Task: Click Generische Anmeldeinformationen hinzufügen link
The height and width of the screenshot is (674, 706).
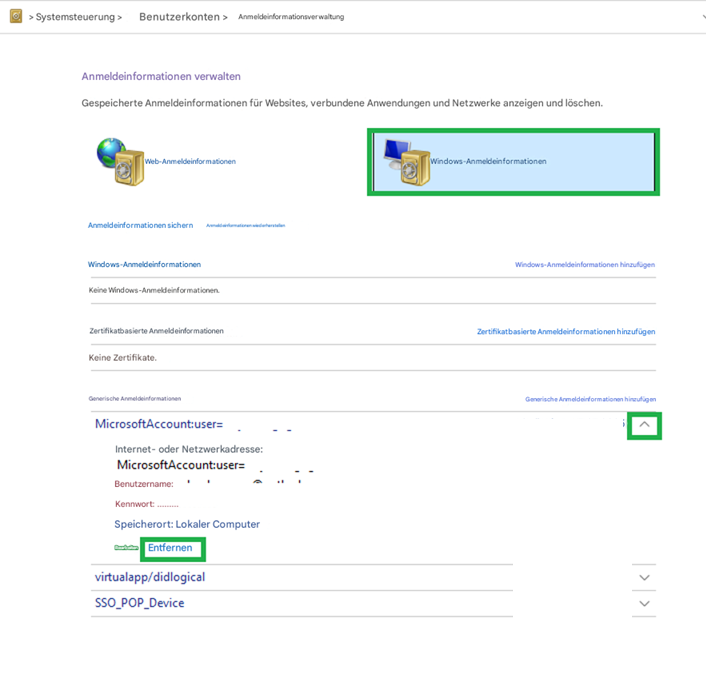Action: [x=590, y=399]
